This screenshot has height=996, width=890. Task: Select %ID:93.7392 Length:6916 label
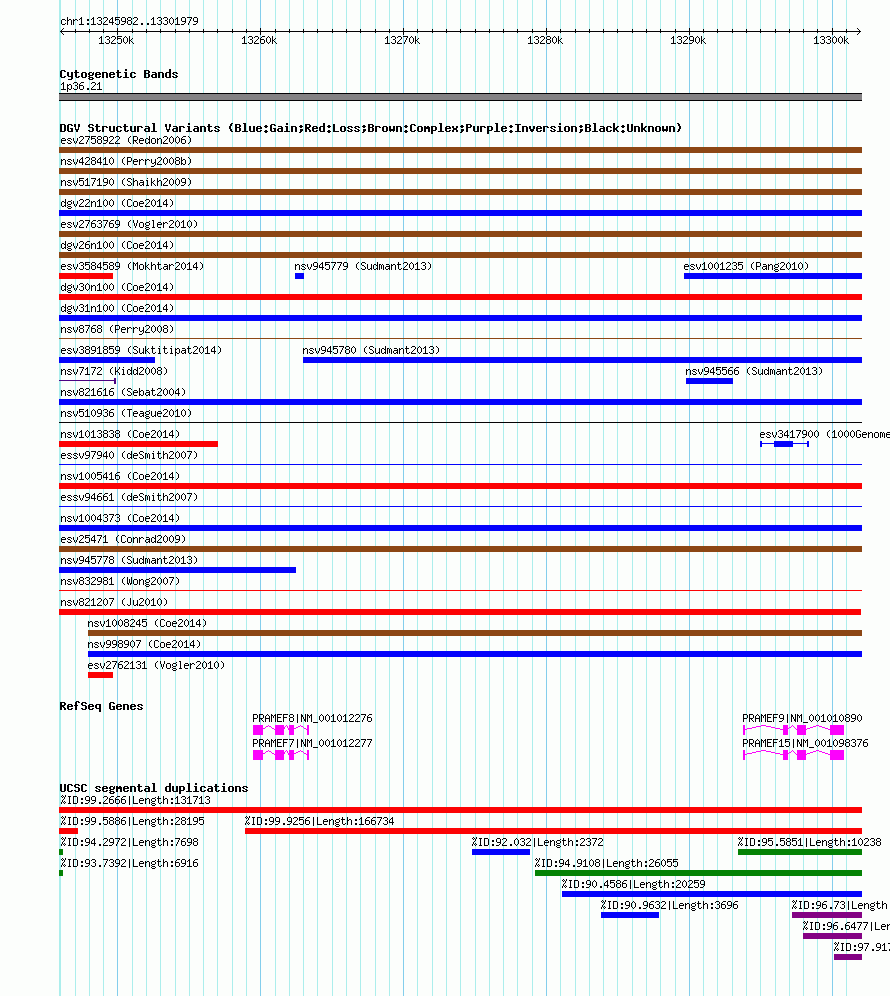pos(129,863)
